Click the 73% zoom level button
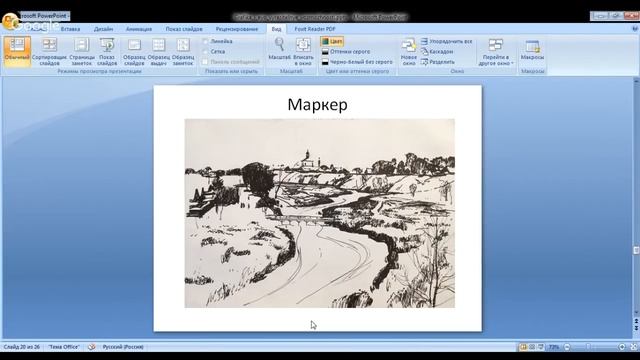640x360 pixels. coord(554,347)
